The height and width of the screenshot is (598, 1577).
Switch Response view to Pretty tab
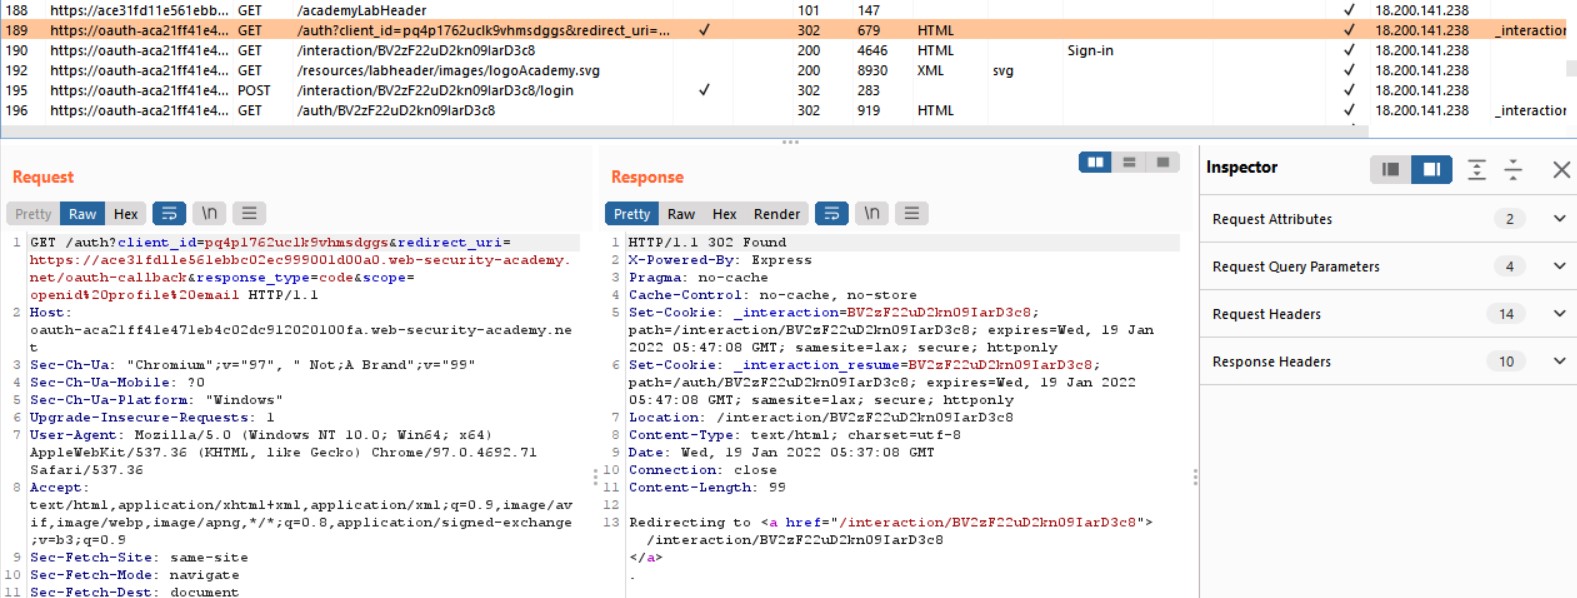click(632, 214)
